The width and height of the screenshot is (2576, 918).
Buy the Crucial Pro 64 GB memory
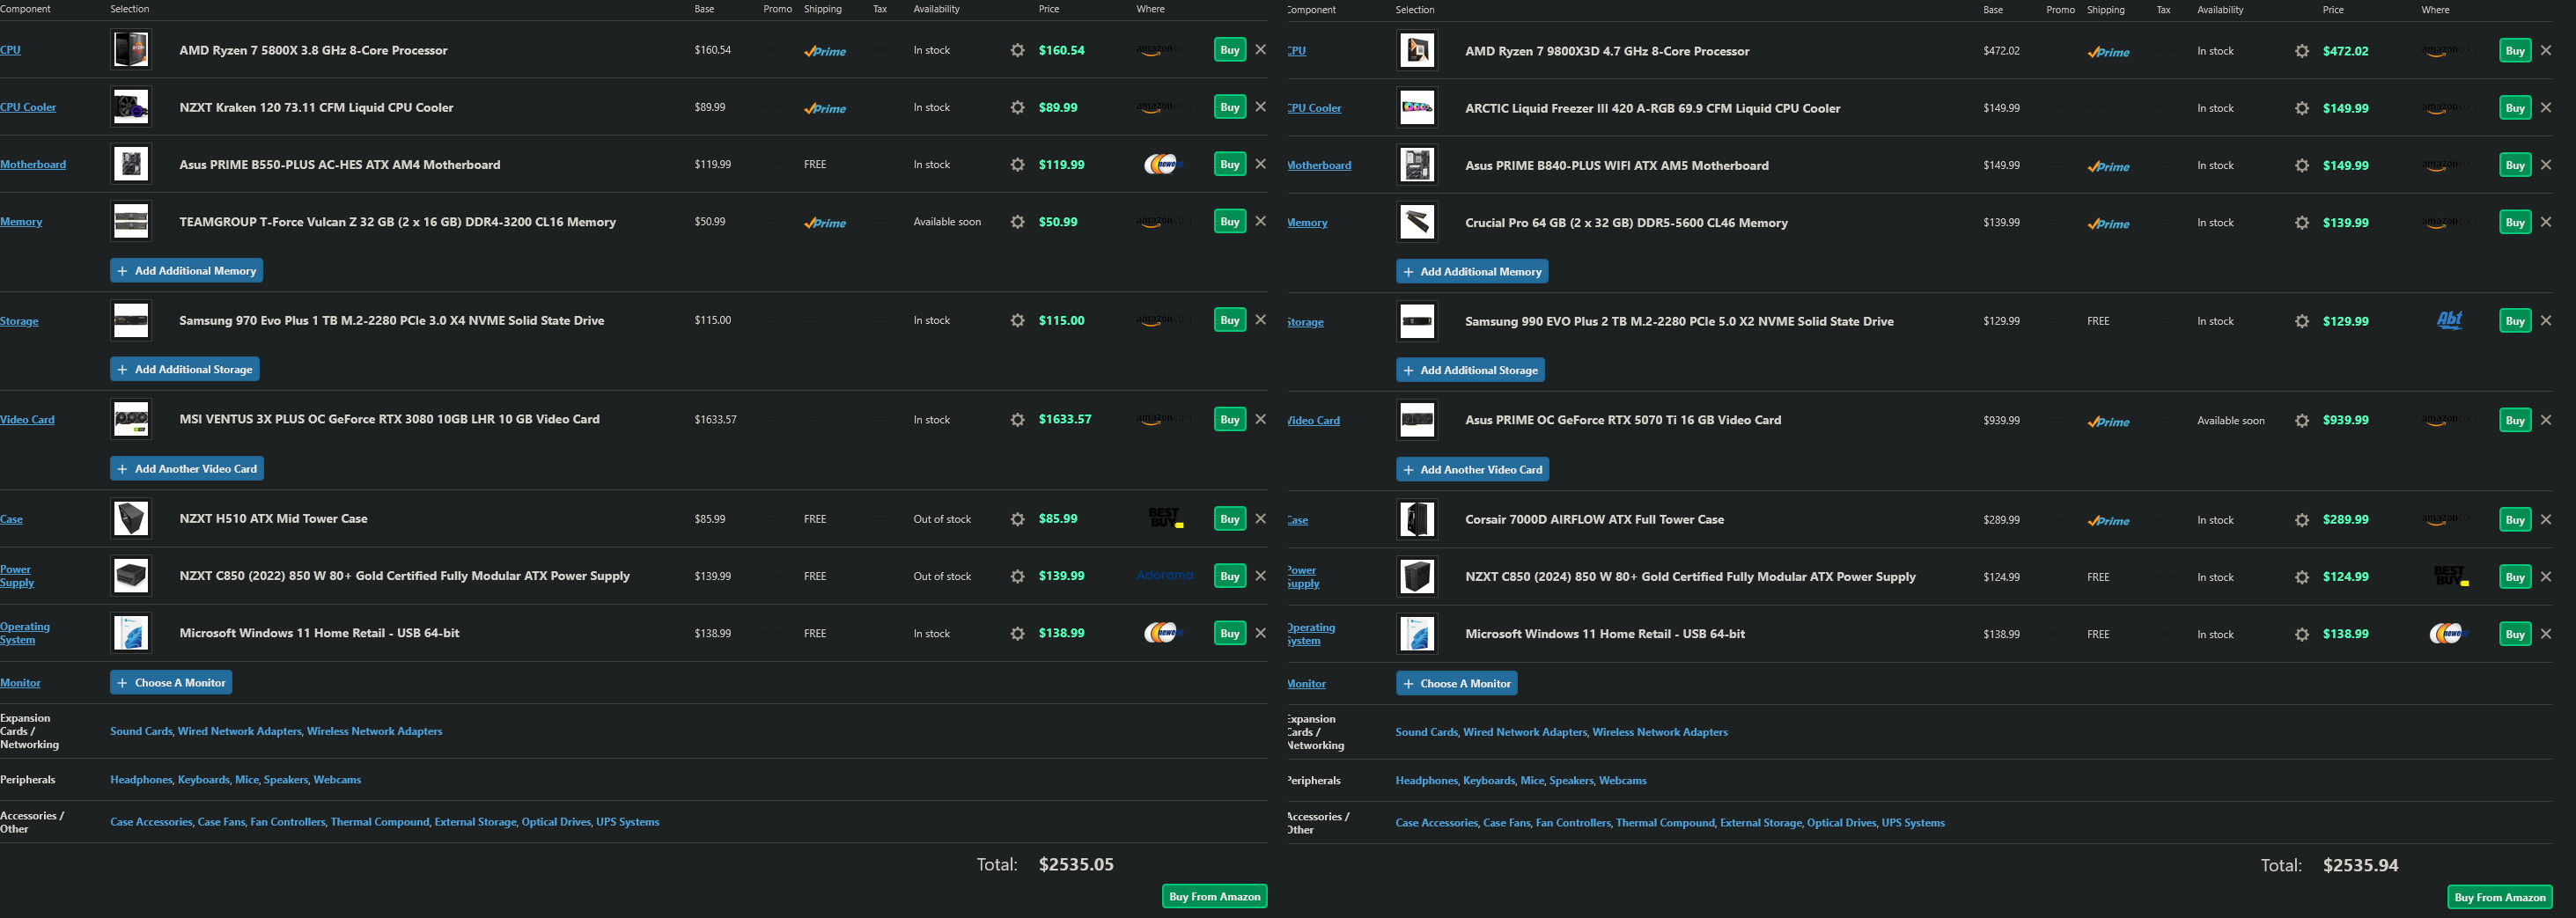point(2515,223)
